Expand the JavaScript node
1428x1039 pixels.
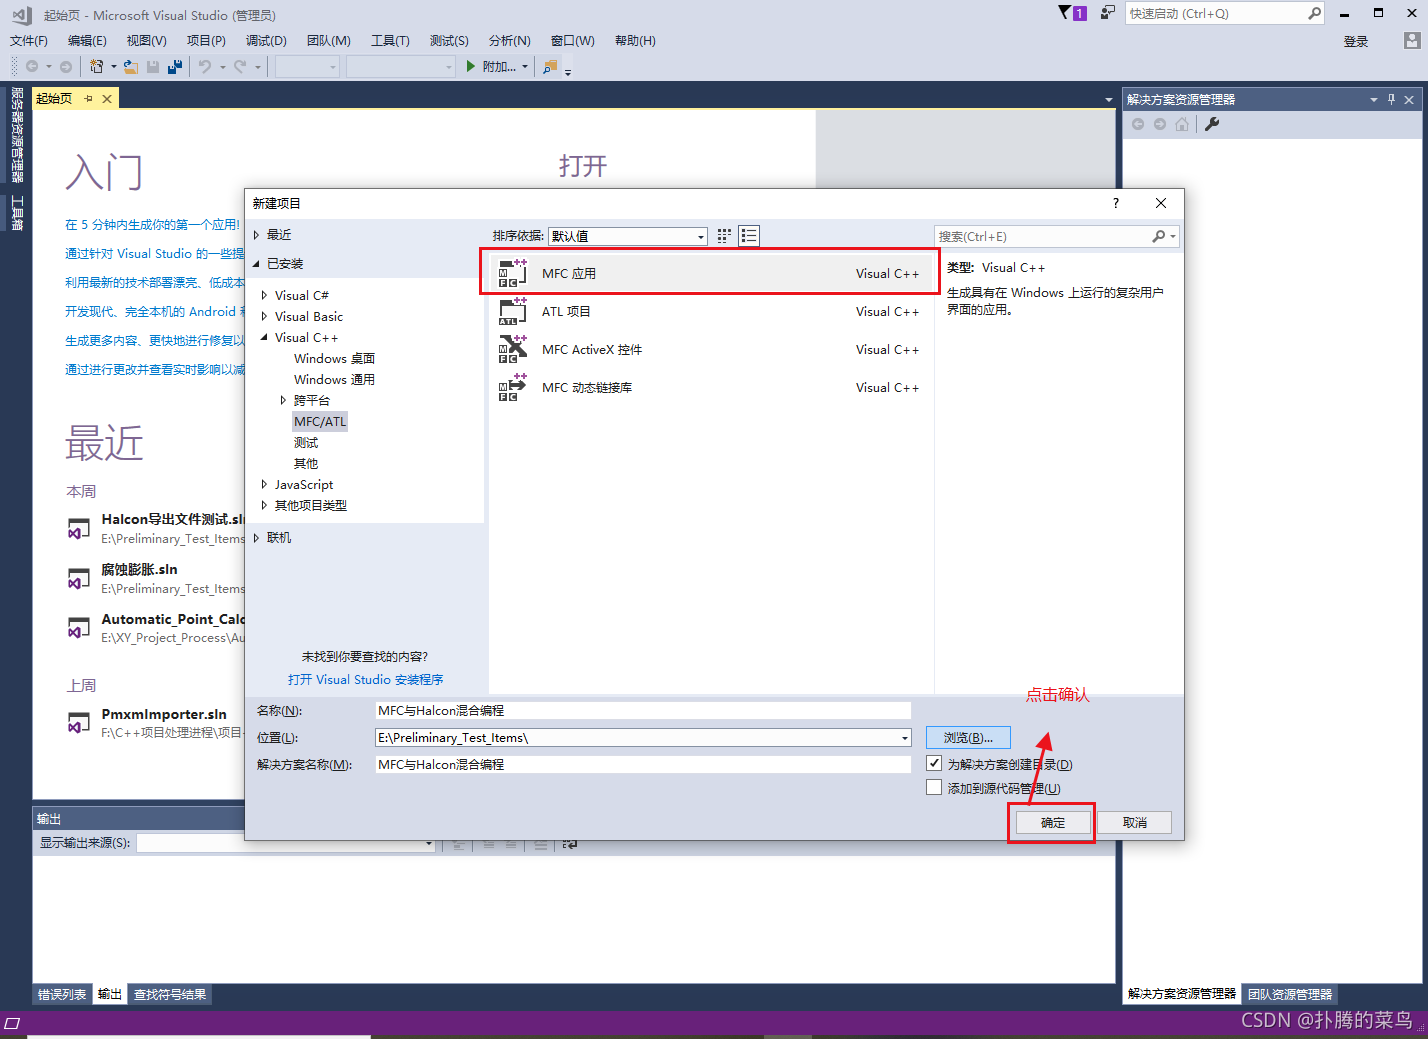click(x=264, y=484)
